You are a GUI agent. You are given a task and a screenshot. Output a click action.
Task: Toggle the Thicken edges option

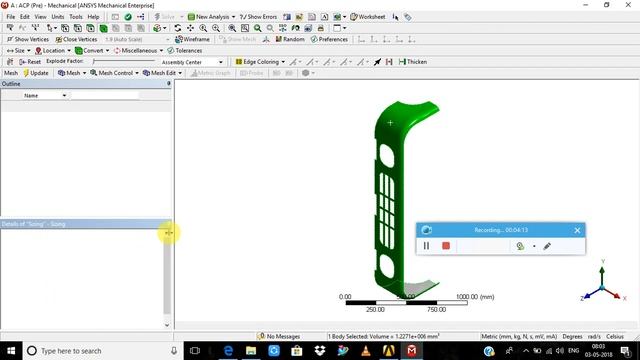413,62
